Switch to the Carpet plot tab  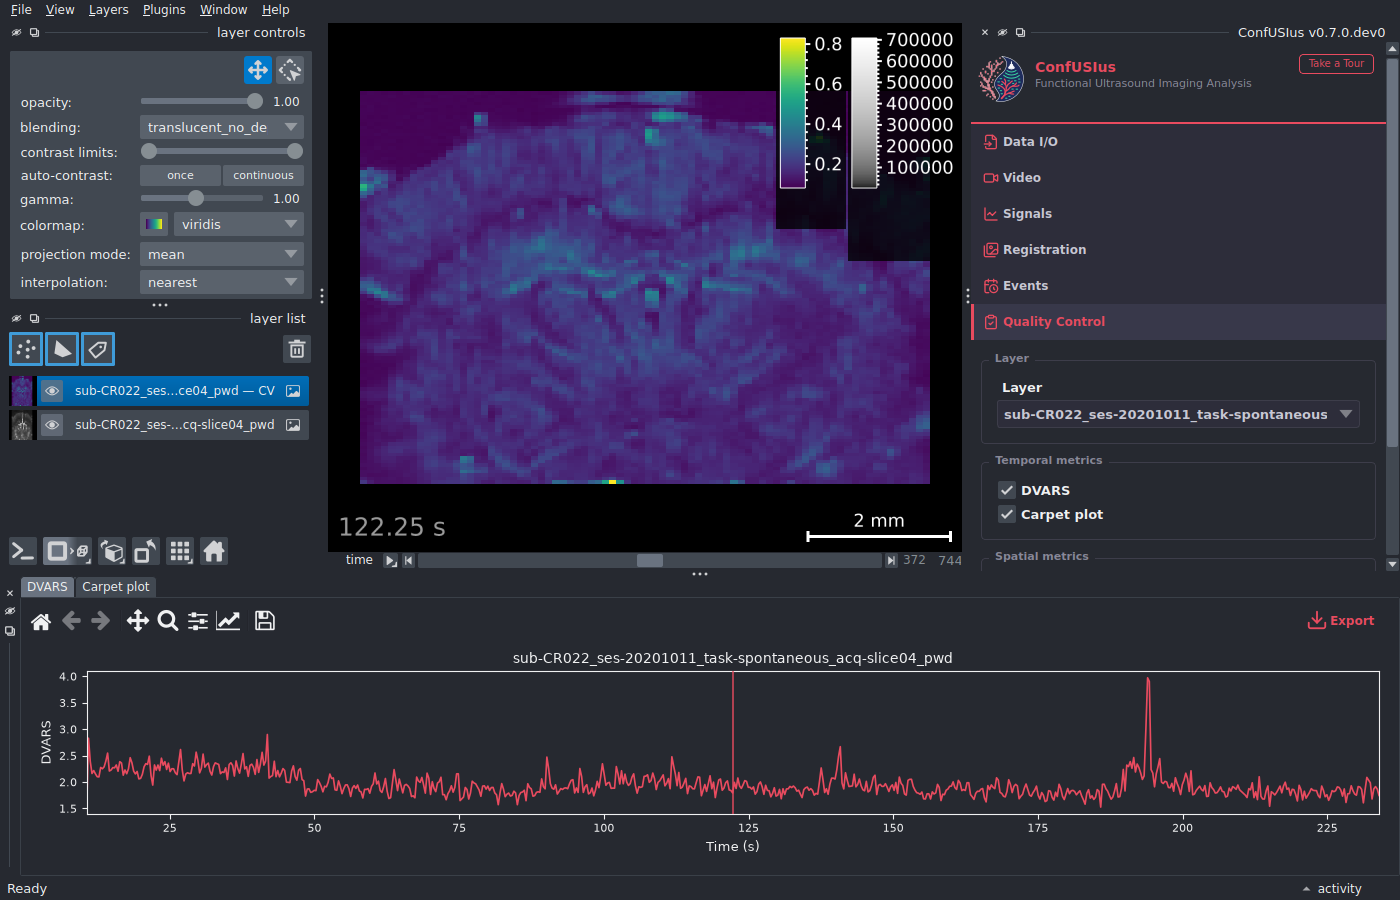[x=116, y=587]
